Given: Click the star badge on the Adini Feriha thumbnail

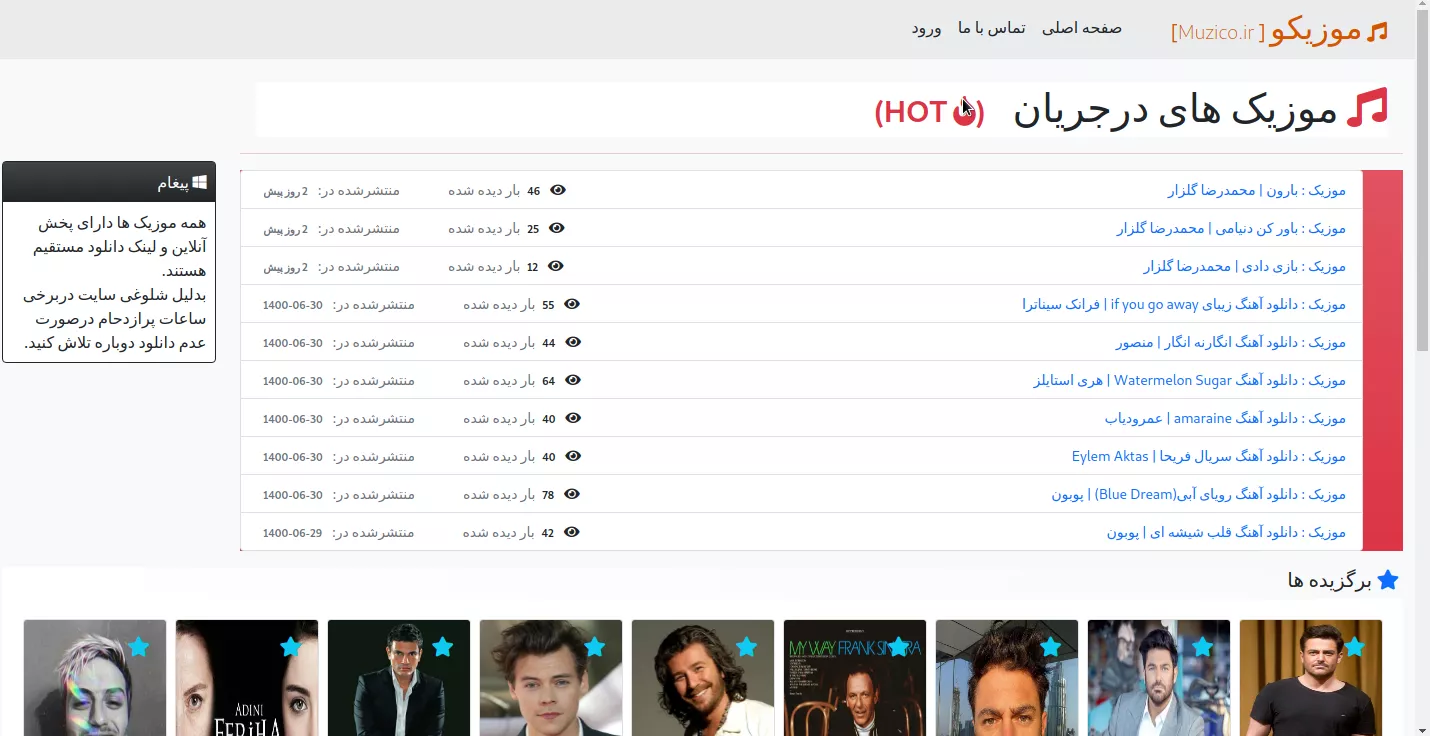Looking at the screenshot, I should point(290,647).
